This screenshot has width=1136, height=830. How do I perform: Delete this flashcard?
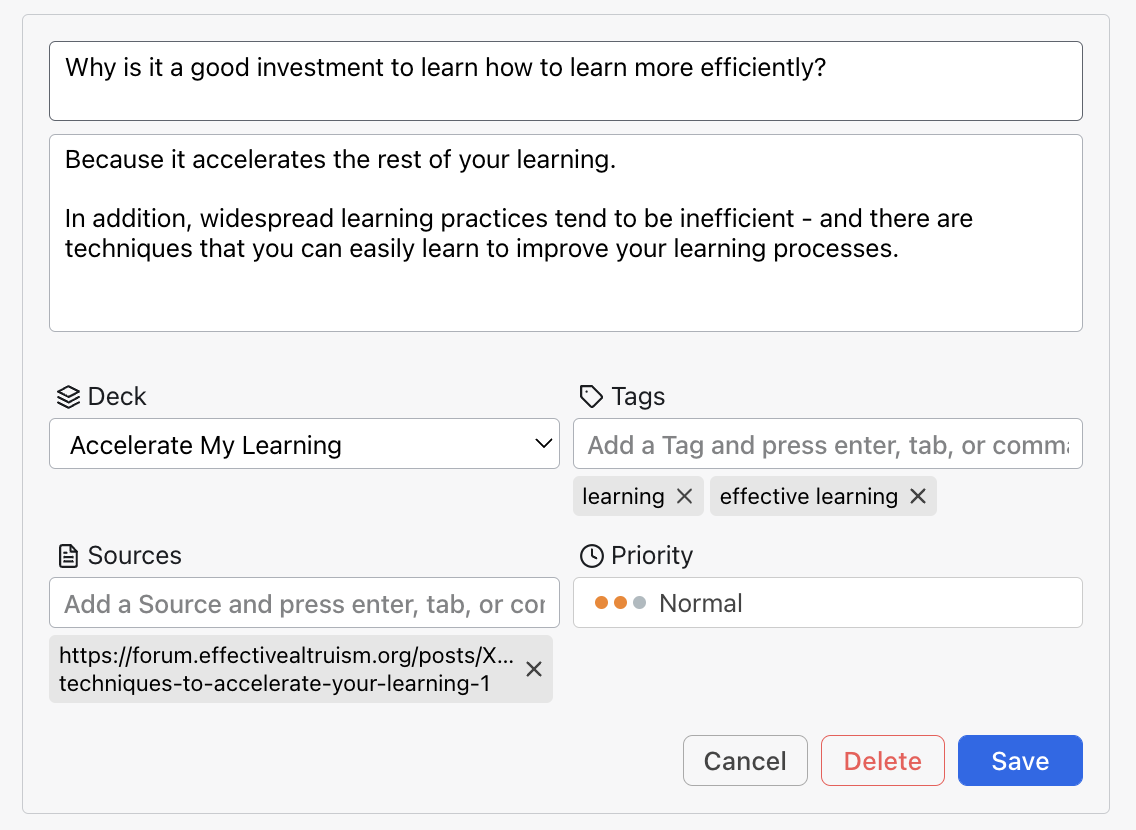(x=882, y=761)
